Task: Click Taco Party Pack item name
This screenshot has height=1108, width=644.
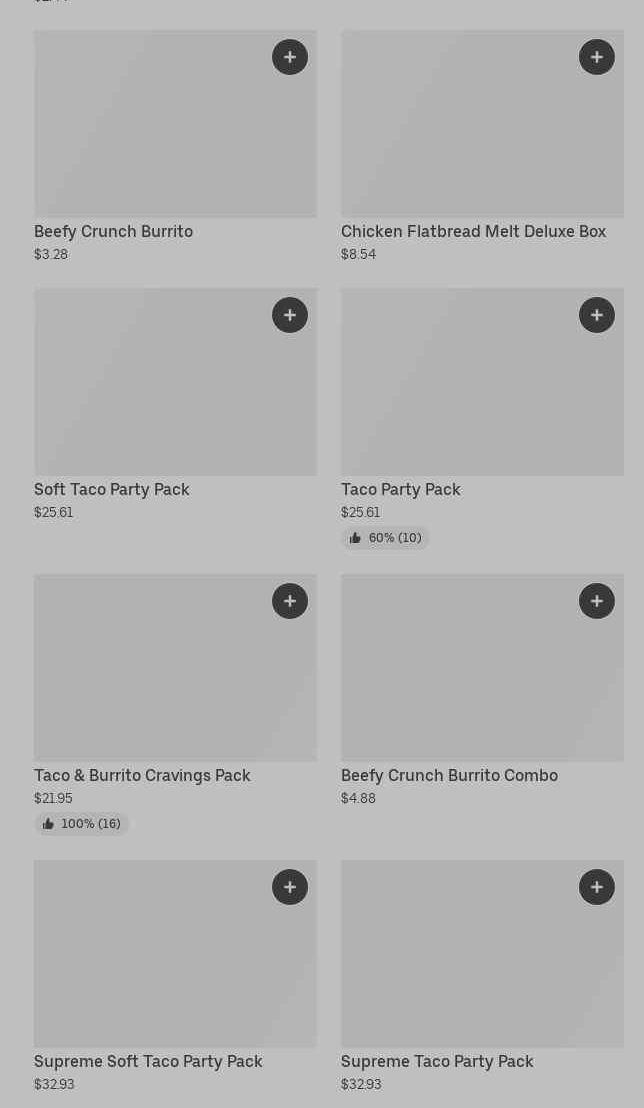Action: [400, 489]
